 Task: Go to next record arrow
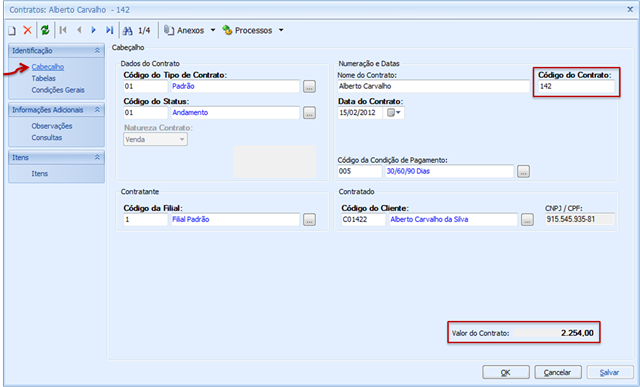point(93,30)
